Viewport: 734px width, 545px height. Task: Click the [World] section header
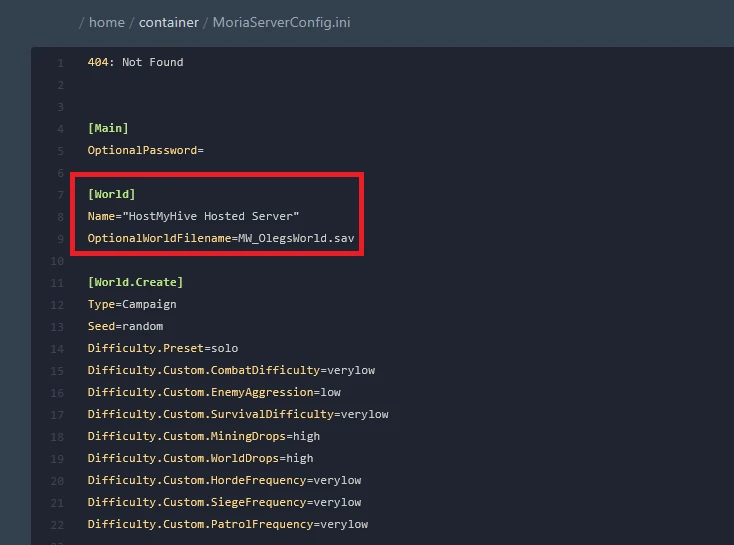[x=111, y=194]
